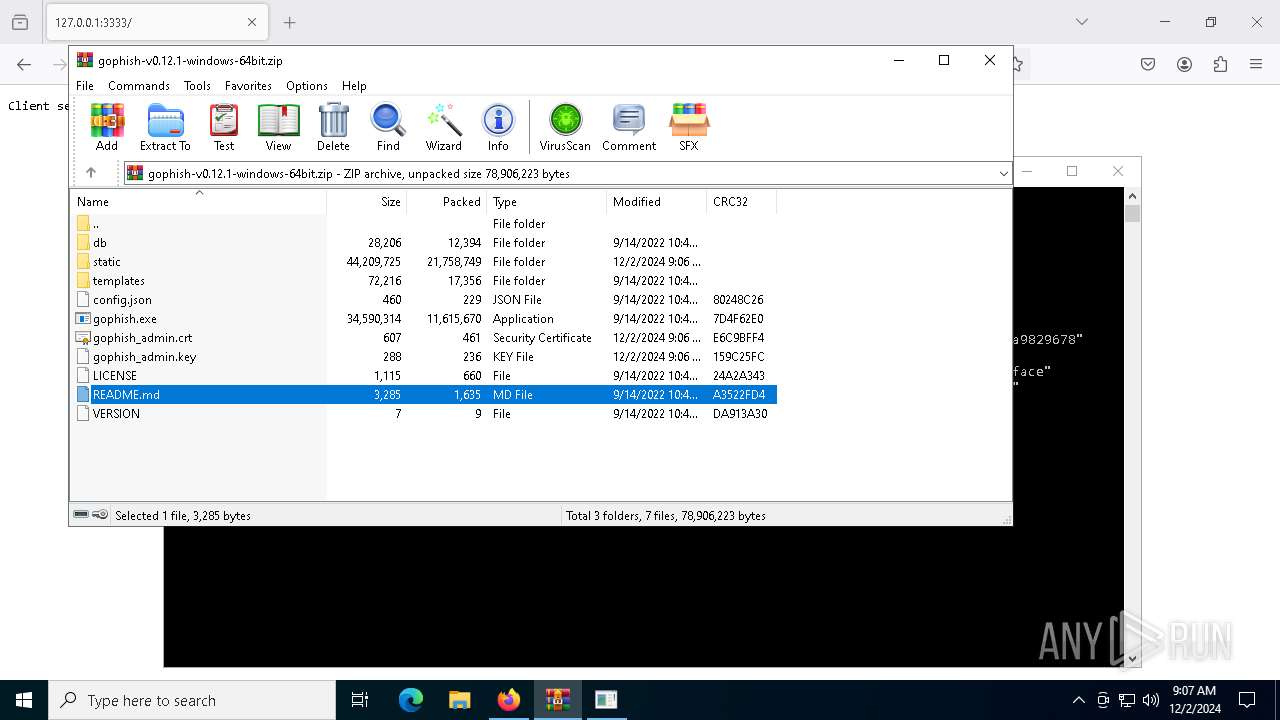The height and width of the screenshot is (720, 1280).
Task: Sort by the CRC32 column header
Action: pos(741,202)
